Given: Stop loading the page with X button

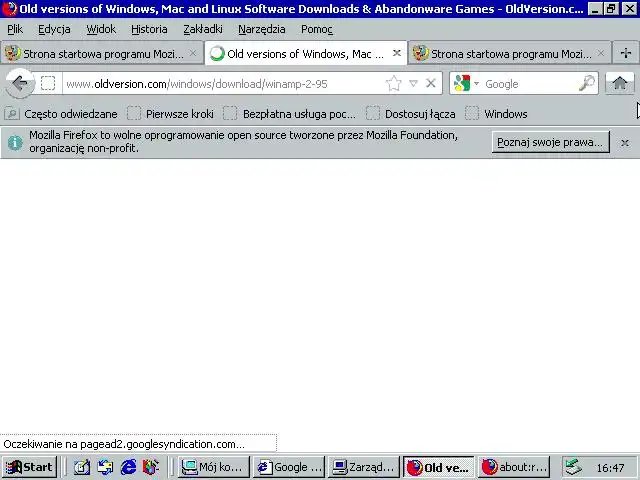Looking at the screenshot, I should click(431, 84).
